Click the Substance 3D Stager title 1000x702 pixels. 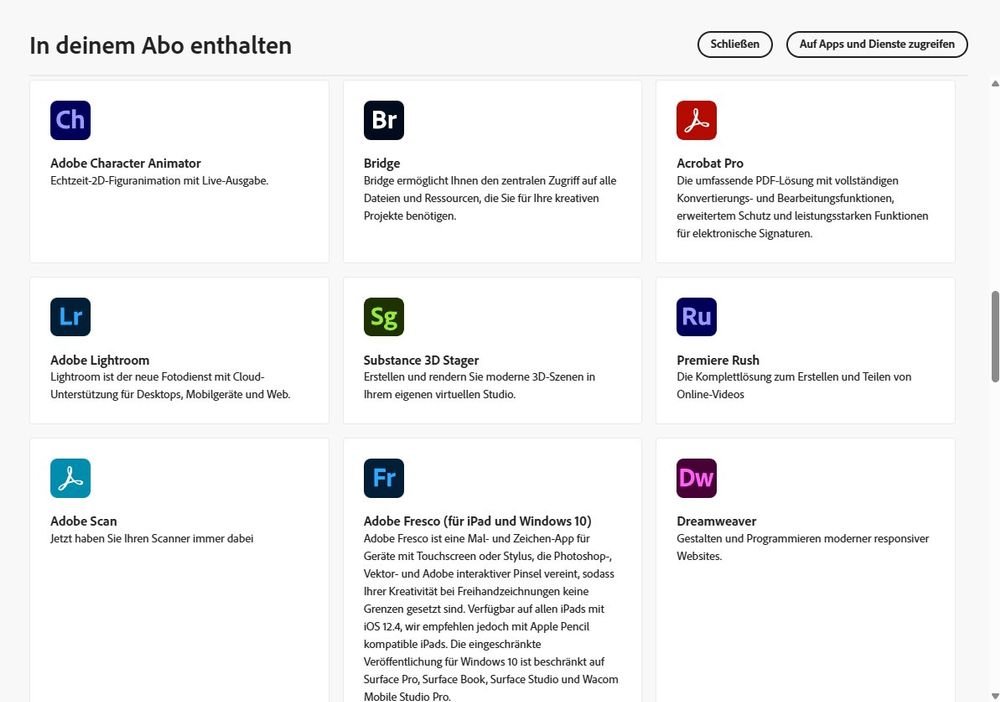pyautogui.click(x=421, y=359)
